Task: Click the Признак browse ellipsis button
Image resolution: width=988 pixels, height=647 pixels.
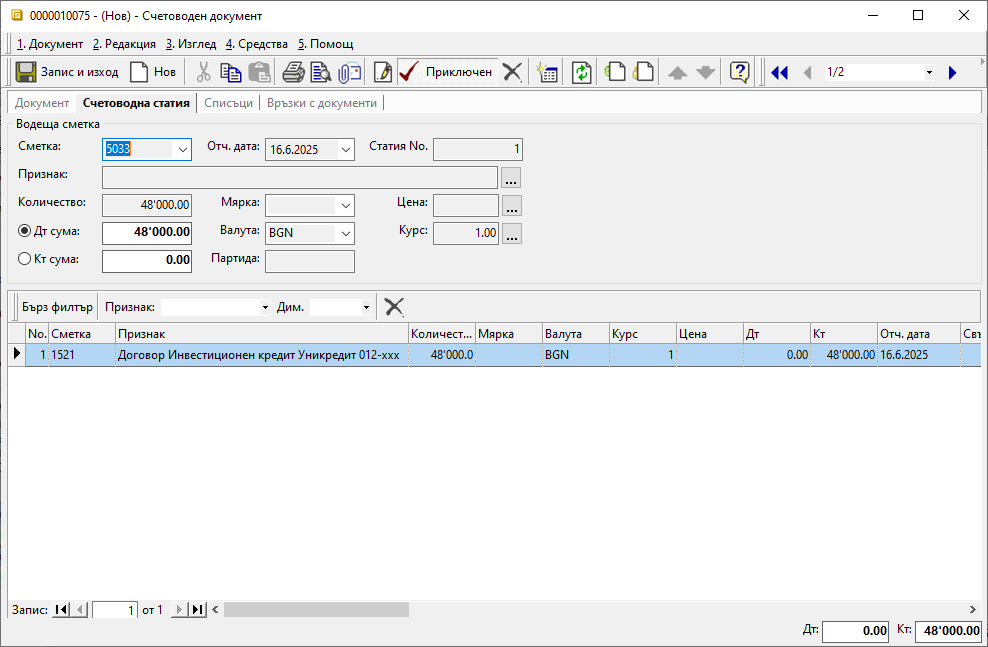Action: point(512,178)
